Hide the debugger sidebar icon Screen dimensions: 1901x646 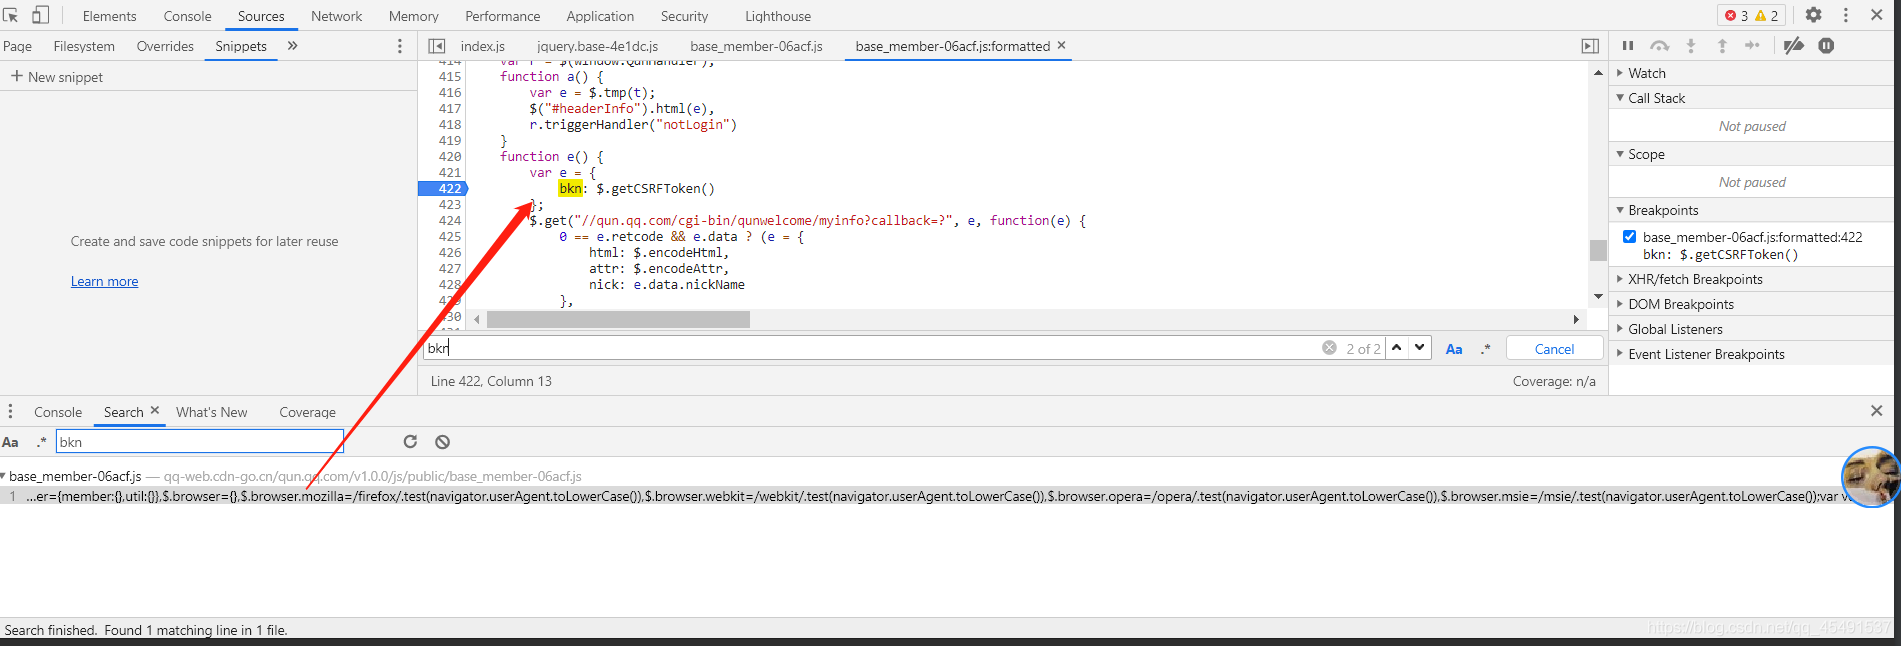pyautogui.click(x=1590, y=46)
